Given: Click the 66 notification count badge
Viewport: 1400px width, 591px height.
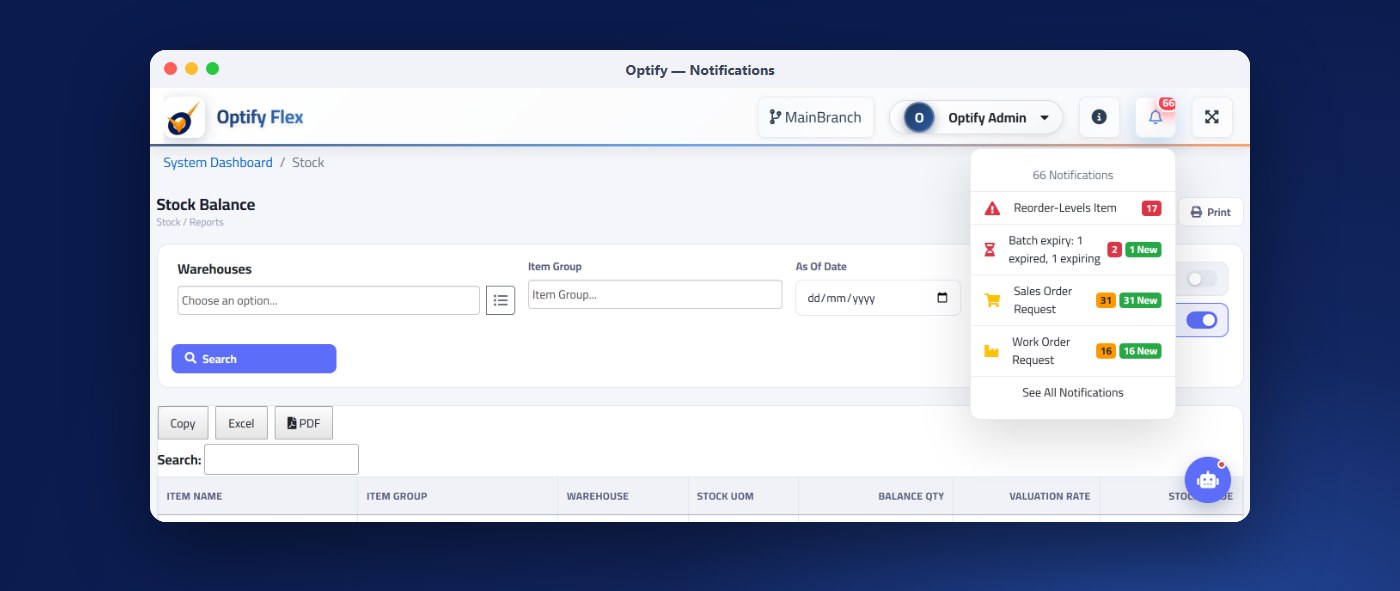Looking at the screenshot, I should pyautogui.click(x=1167, y=104).
